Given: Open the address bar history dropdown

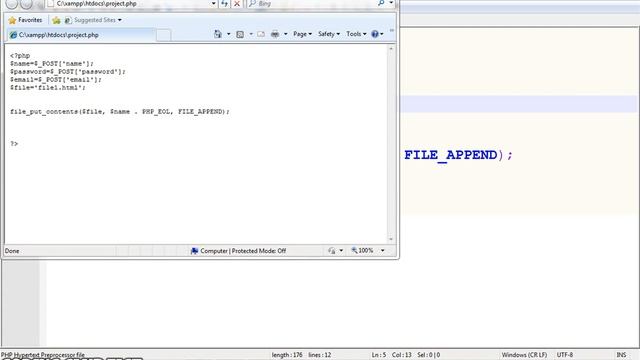Looking at the screenshot, I should click(x=213, y=4).
